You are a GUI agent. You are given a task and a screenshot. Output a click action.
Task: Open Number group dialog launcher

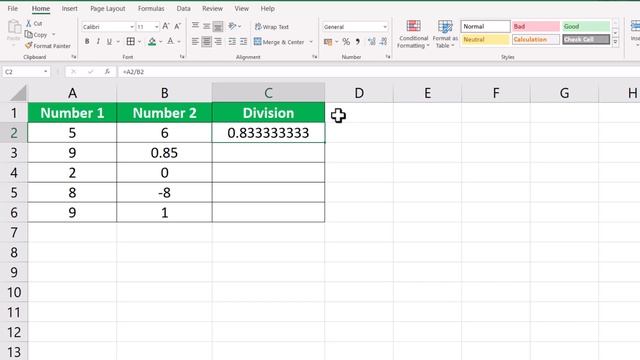coord(388,57)
